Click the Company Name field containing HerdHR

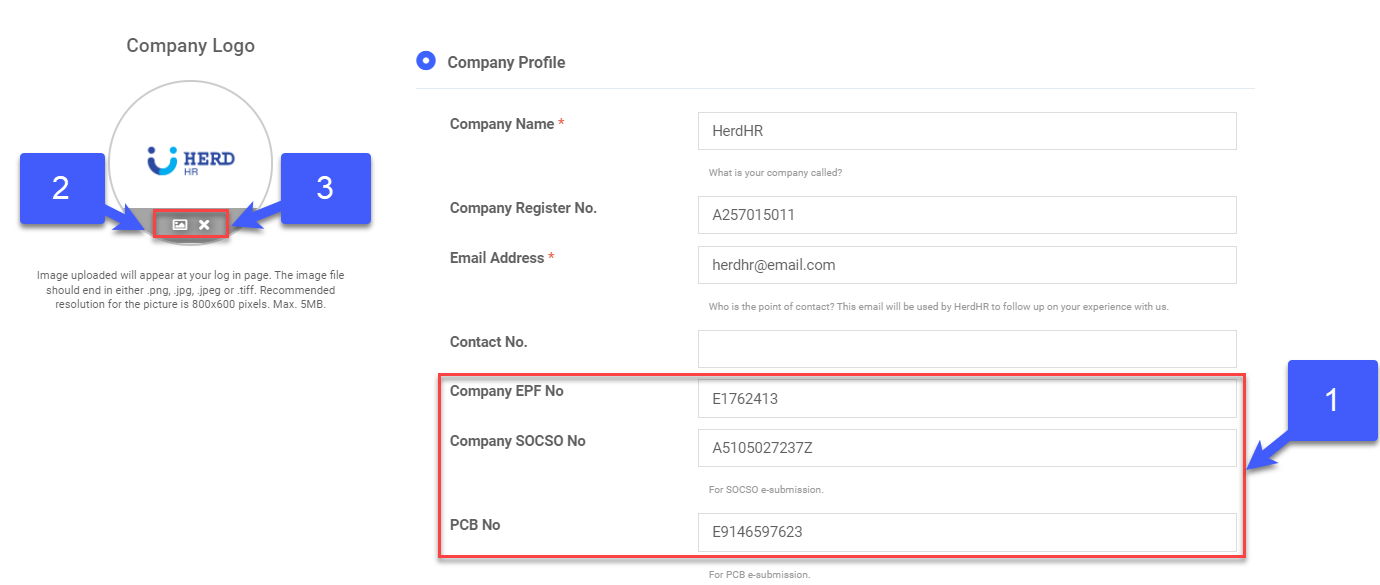[x=966, y=131]
